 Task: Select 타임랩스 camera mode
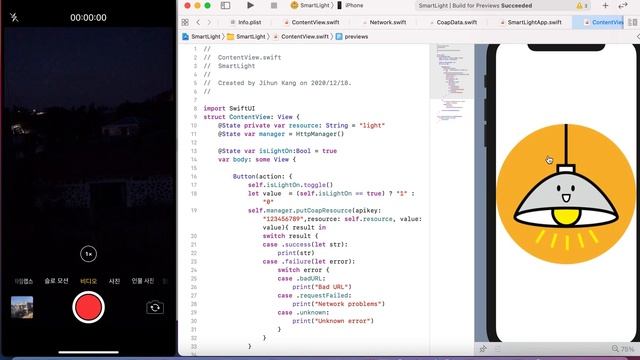(23, 281)
